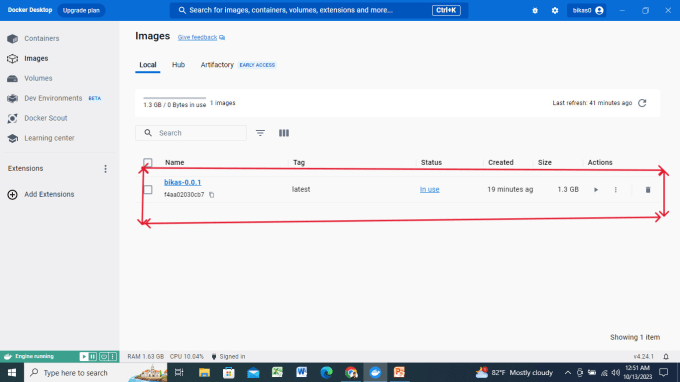
Task: Click the RAM 1.63 GB status text
Action: [x=145, y=357]
